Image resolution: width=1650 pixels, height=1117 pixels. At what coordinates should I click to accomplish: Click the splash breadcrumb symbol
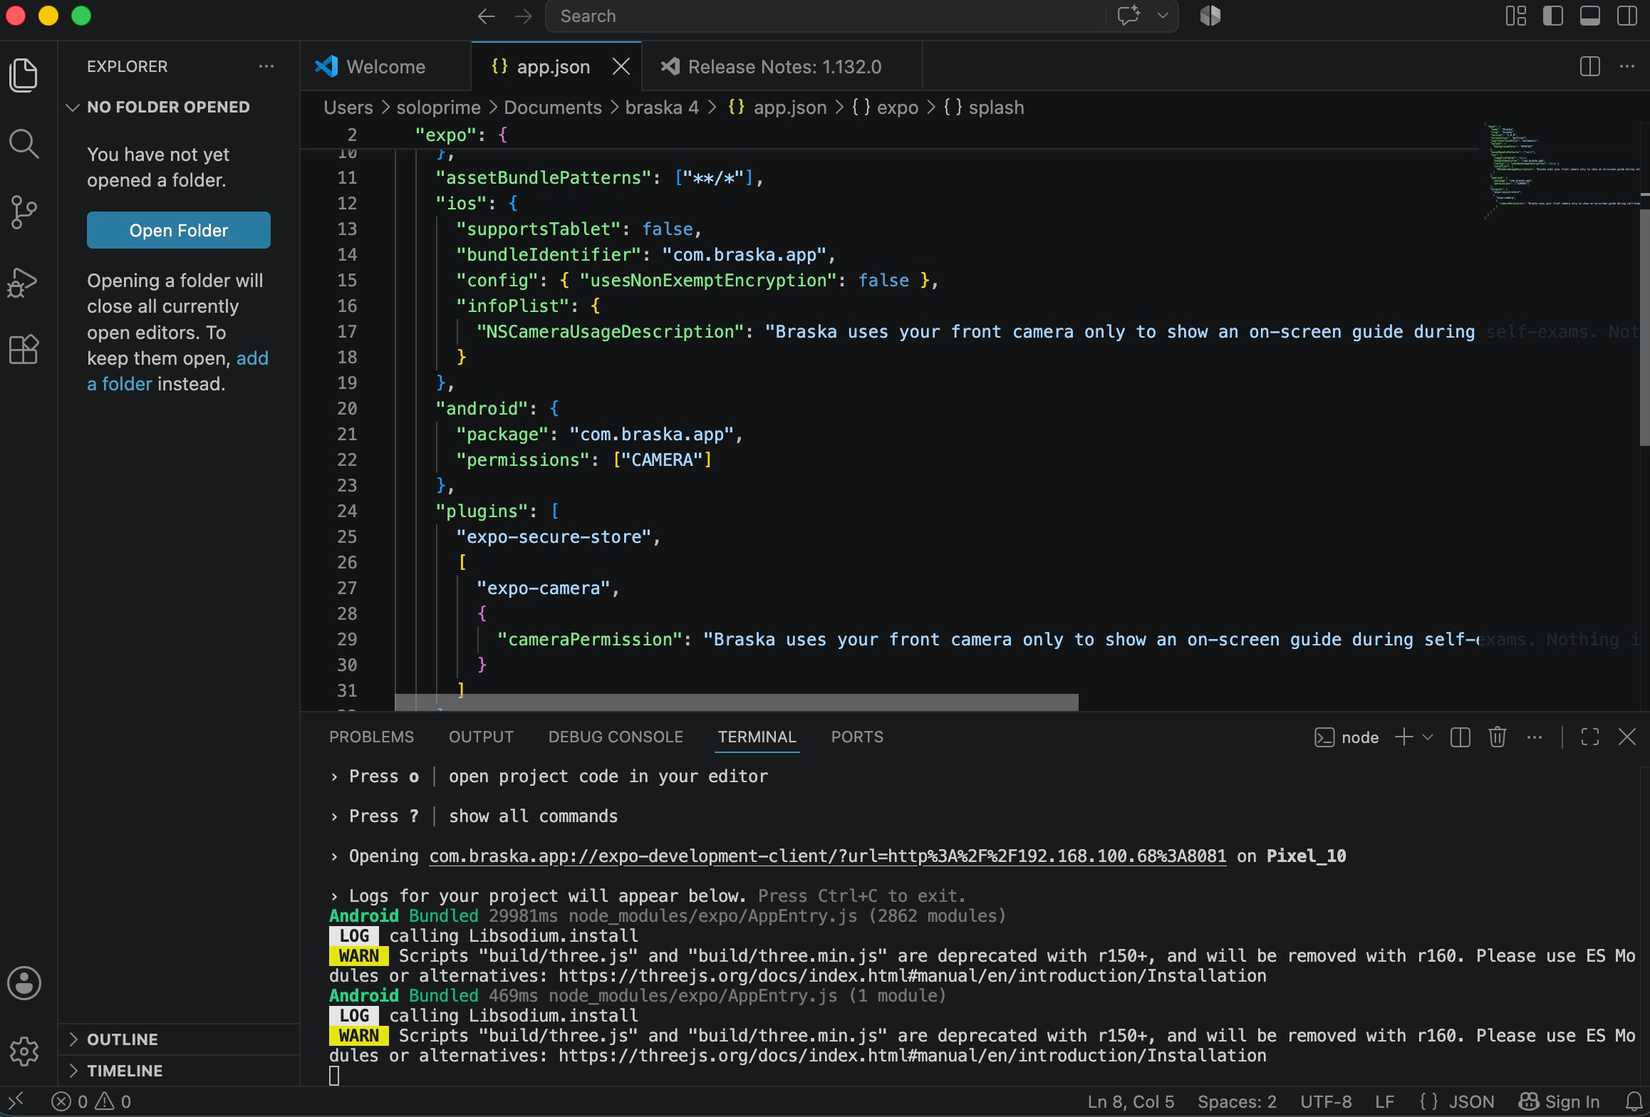tap(984, 107)
